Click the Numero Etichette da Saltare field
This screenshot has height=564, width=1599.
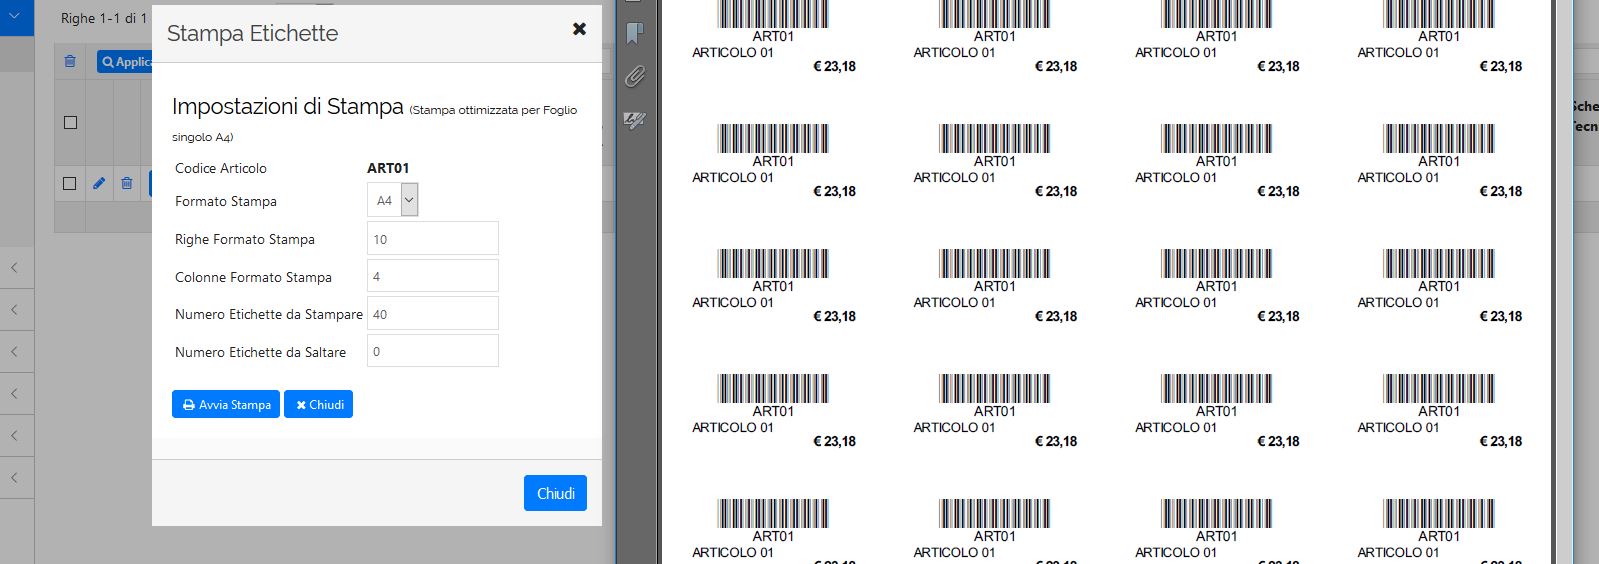pos(433,351)
